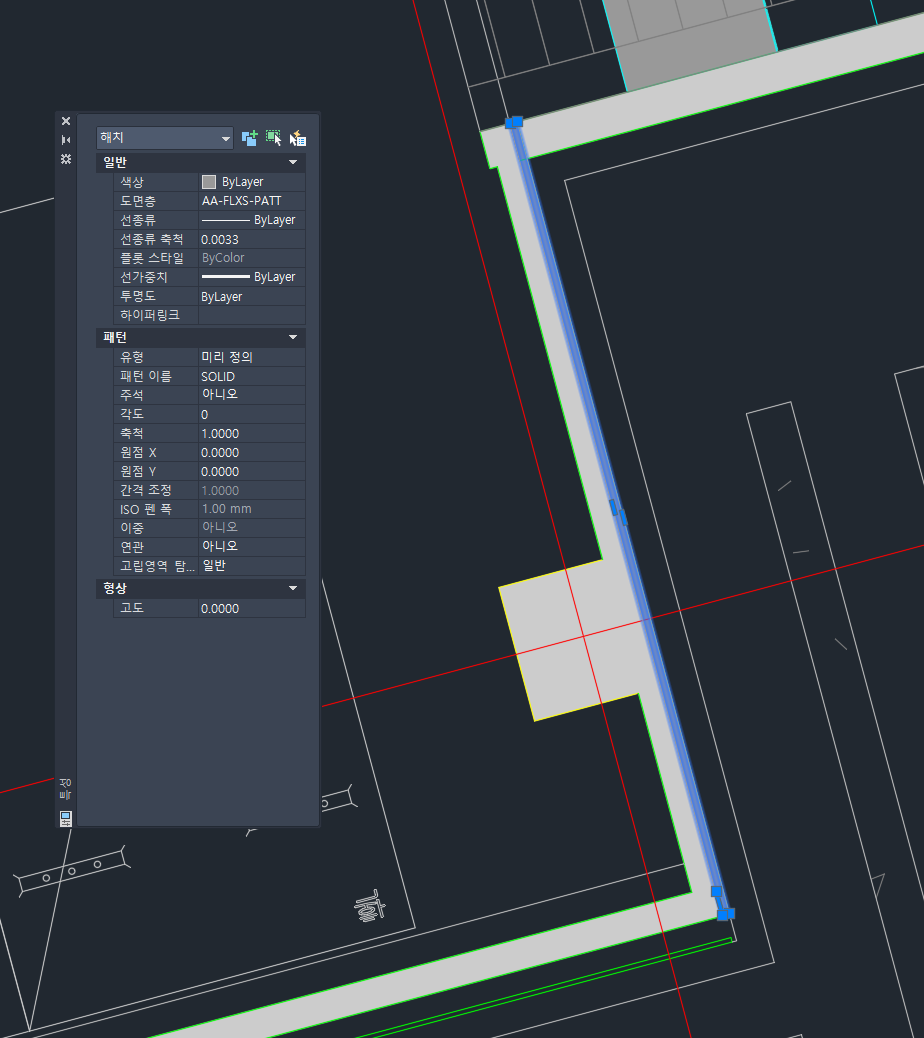Click the hatch grip at bottom corner
Screen dimensions: 924x1038
click(x=725, y=913)
